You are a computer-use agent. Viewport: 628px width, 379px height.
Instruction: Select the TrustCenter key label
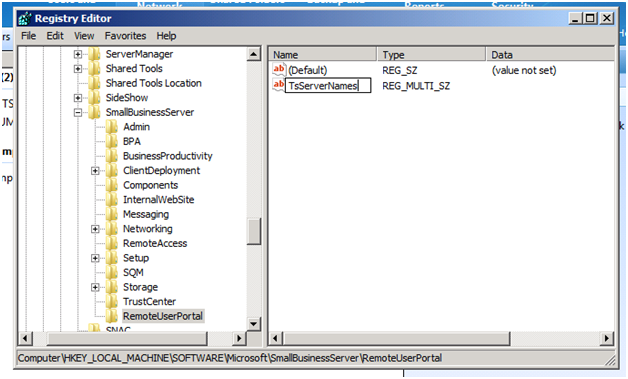coord(149,302)
